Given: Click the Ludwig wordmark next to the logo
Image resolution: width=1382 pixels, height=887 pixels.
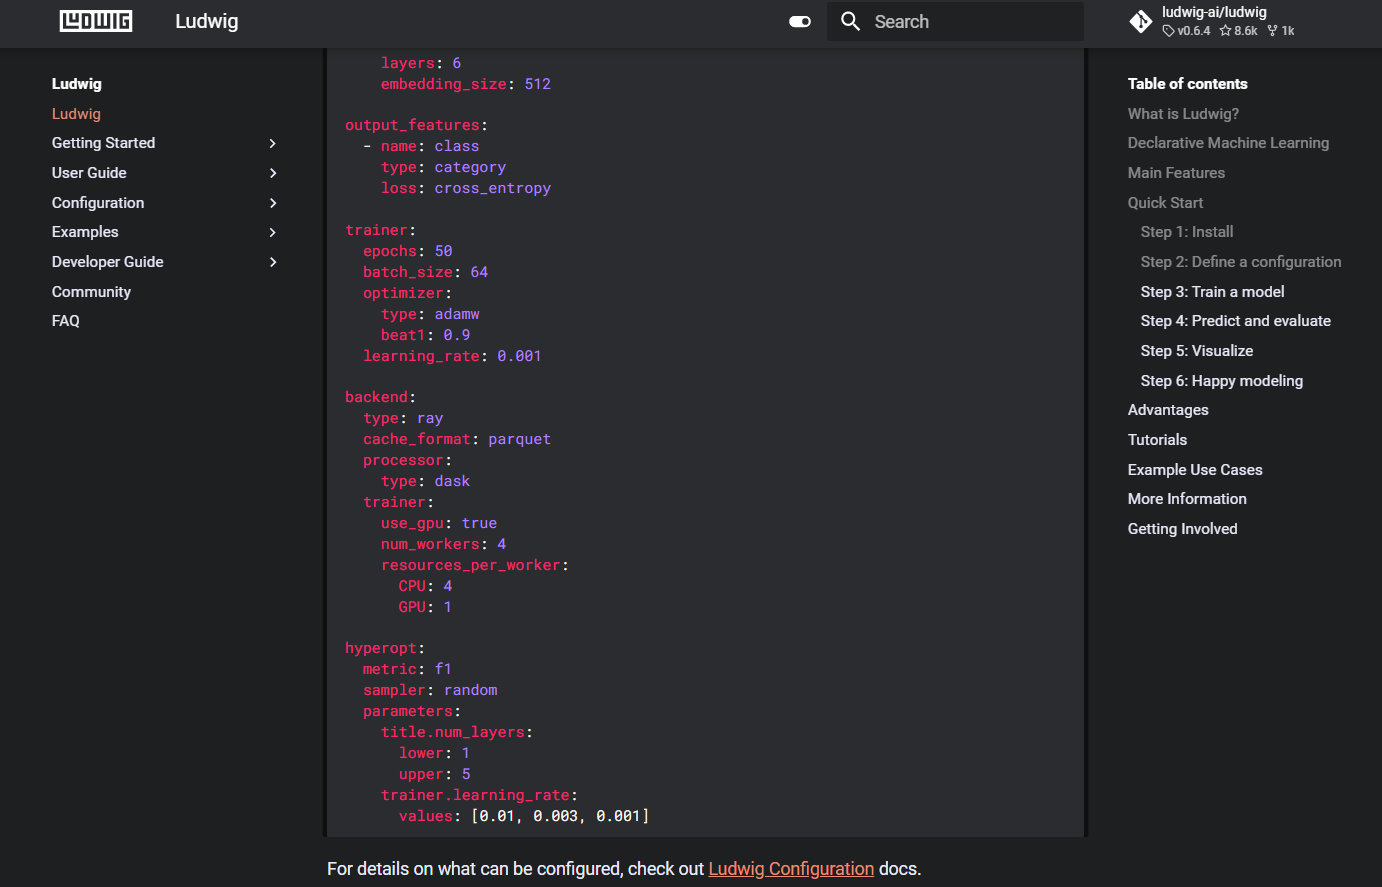Looking at the screenshot, I should (x=206, y=21).
